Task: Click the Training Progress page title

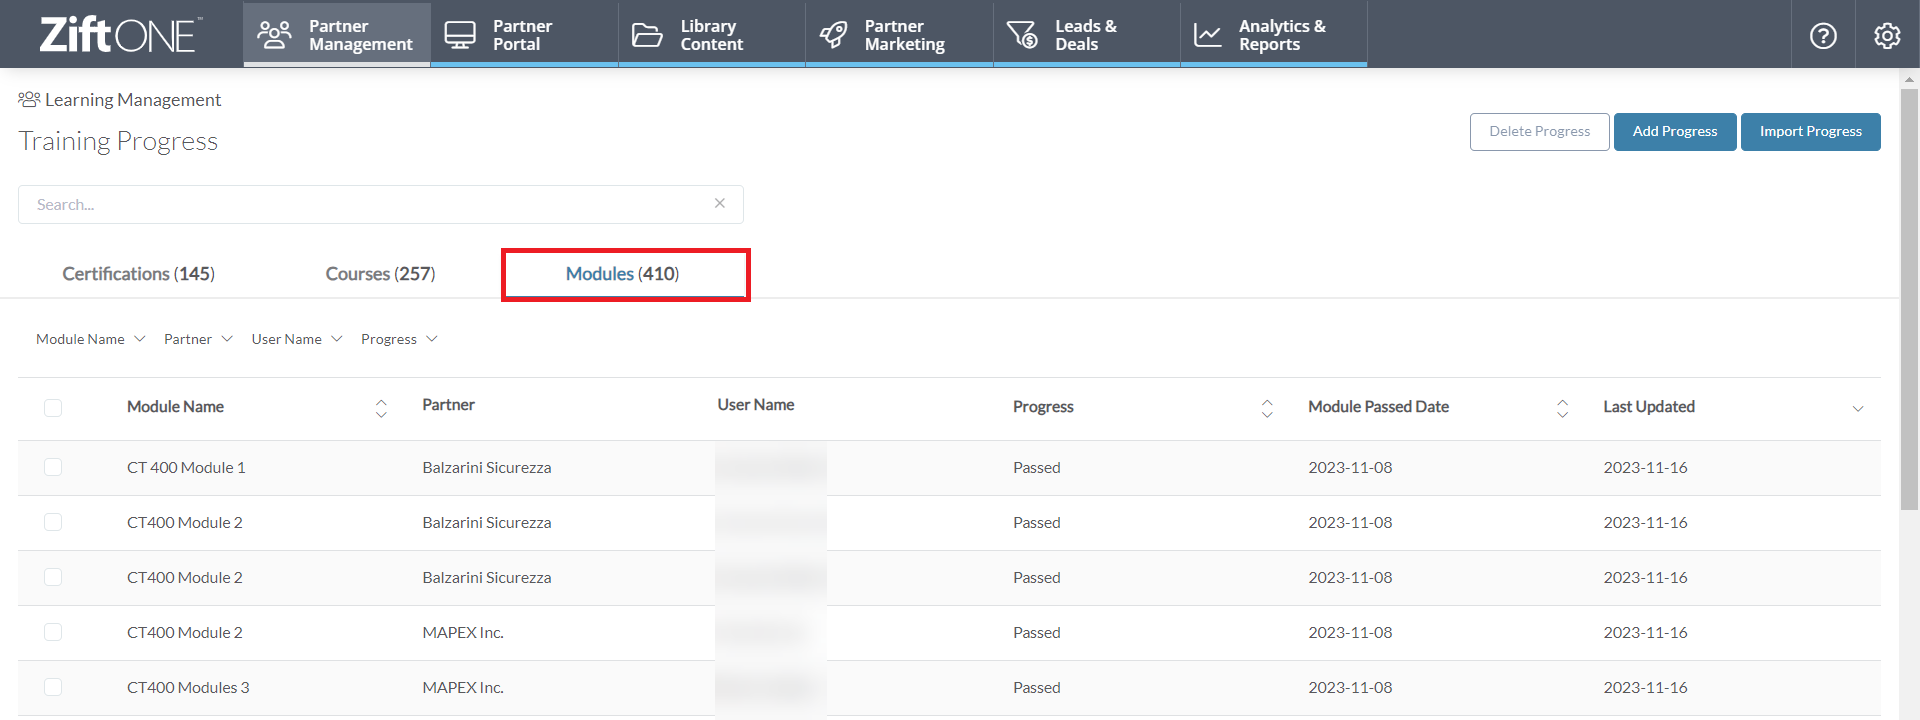Action: click(118, 141)
